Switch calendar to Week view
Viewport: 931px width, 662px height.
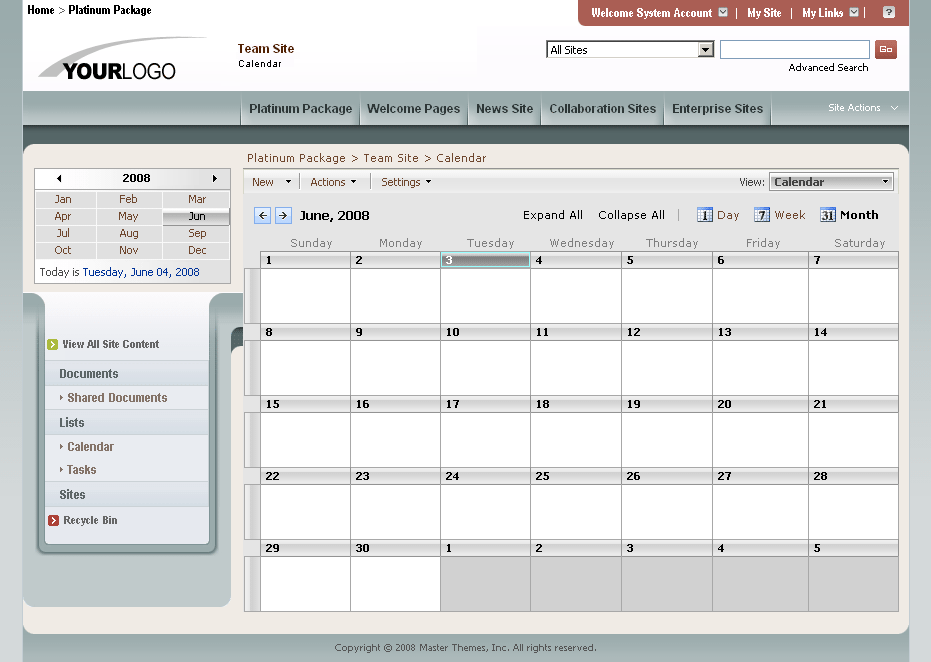[780, 214]
